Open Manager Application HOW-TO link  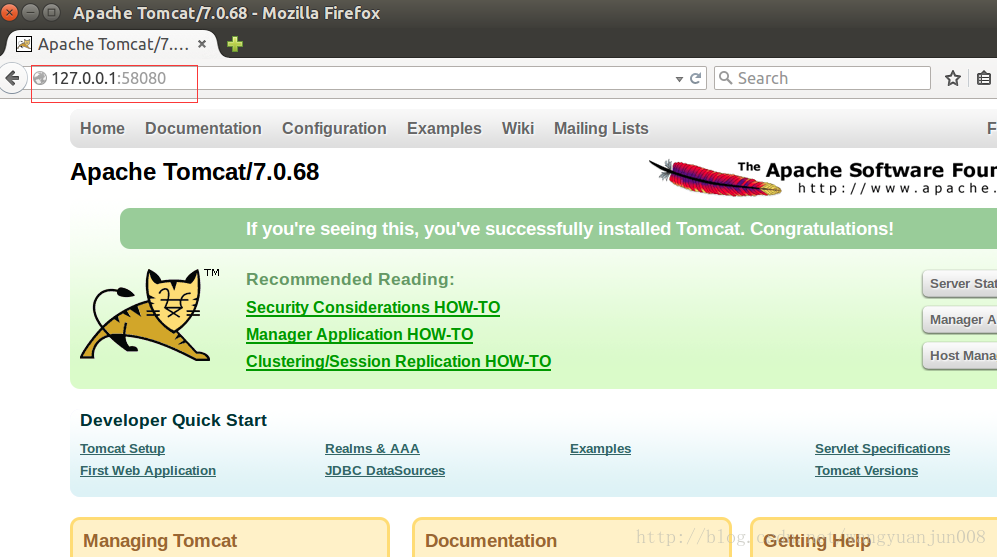pos(359,334)
